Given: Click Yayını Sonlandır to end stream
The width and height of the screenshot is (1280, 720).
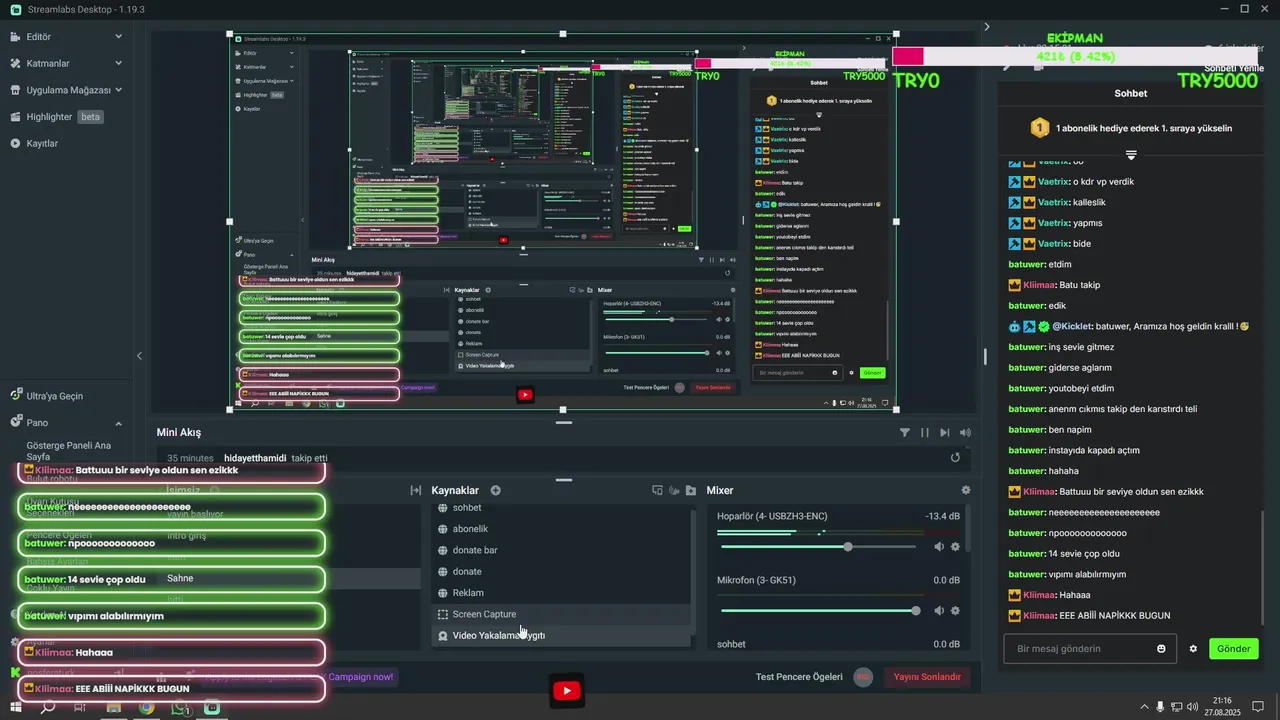Looking at the screenshot, I should [926, 677].
